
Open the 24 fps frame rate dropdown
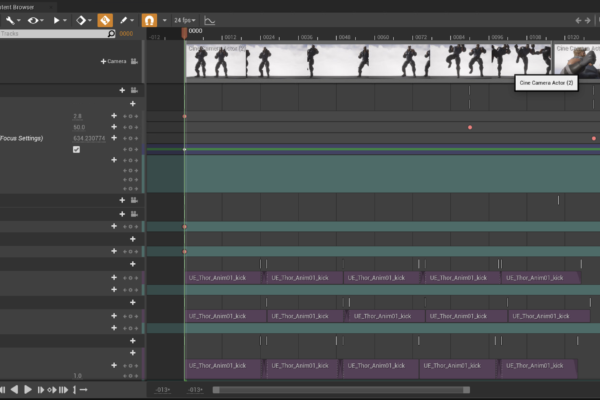pyautogui.click(x=185, y=20)
